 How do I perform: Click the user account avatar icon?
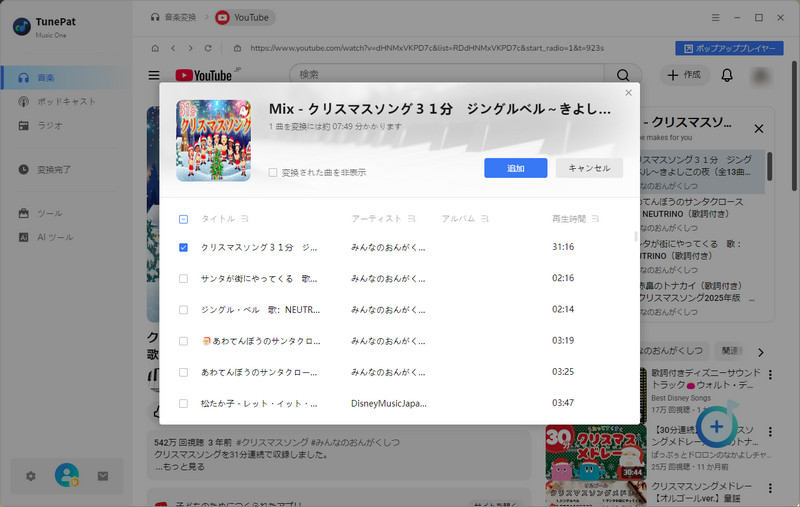tap(67, 475)
